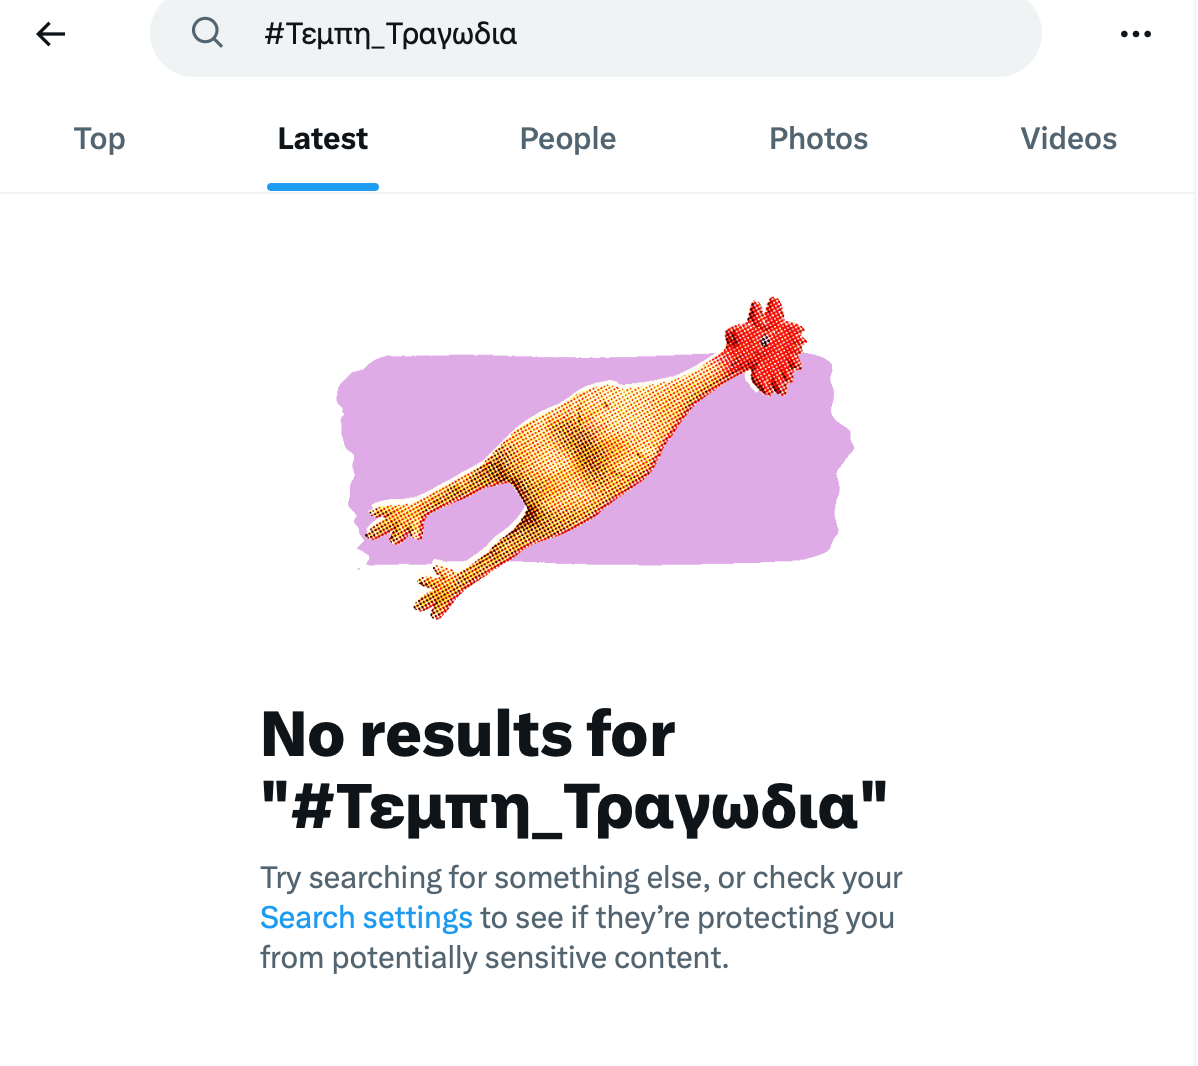The width and height of the screenshot is (1198, 1066).
Task: Click the magnifying glass search icon
Action: (x=207, y=33)
